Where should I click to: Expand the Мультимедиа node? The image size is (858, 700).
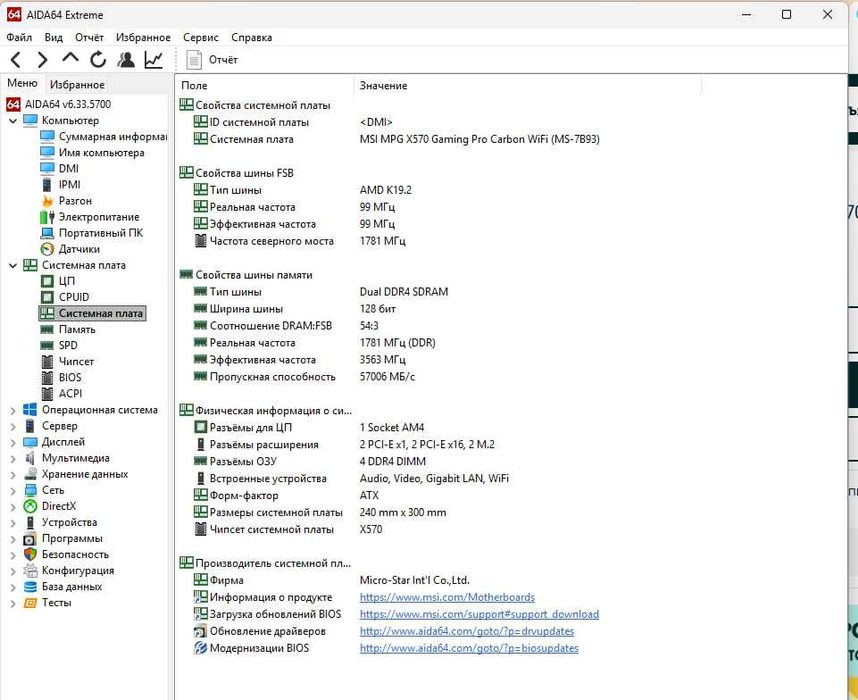point(13,458)
